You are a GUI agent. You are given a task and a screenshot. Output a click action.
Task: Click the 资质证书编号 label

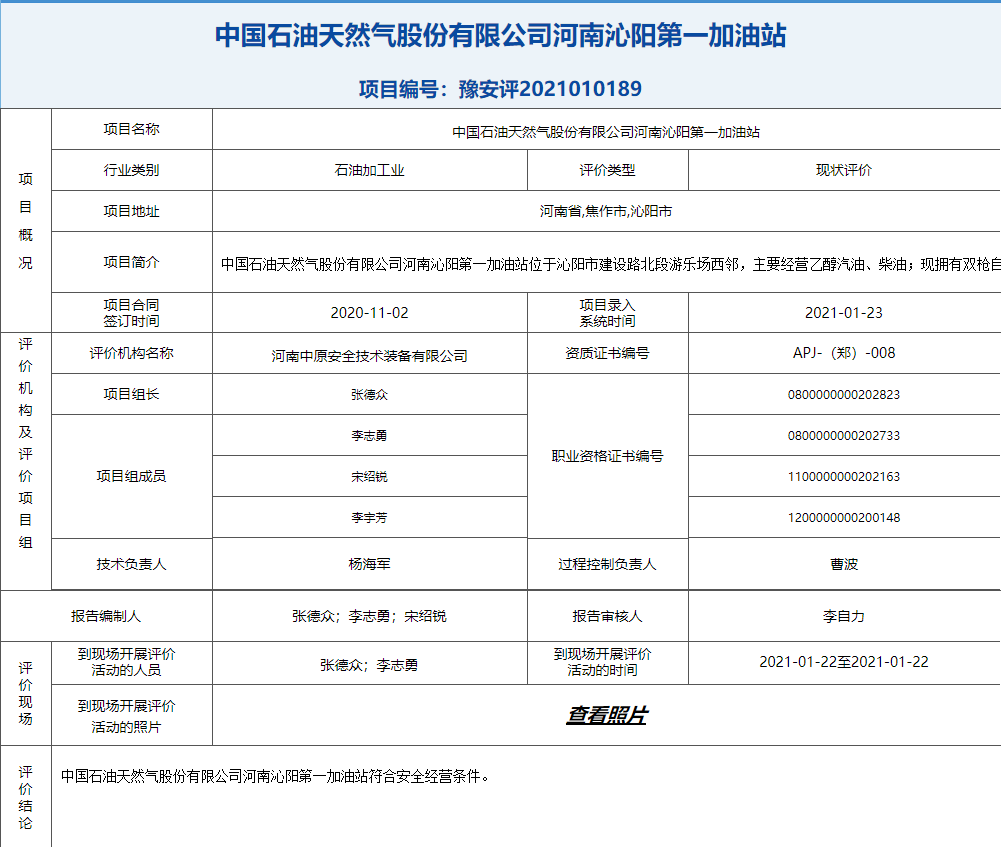(x=608, y=353)
